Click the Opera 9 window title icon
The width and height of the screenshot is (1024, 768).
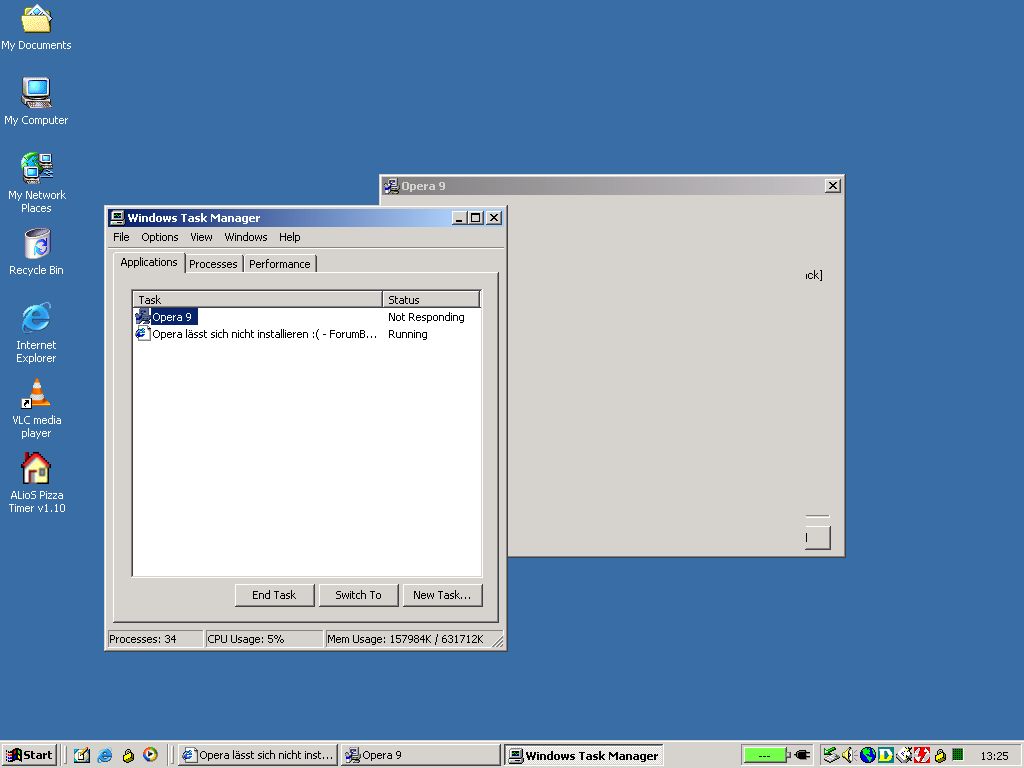391,186
